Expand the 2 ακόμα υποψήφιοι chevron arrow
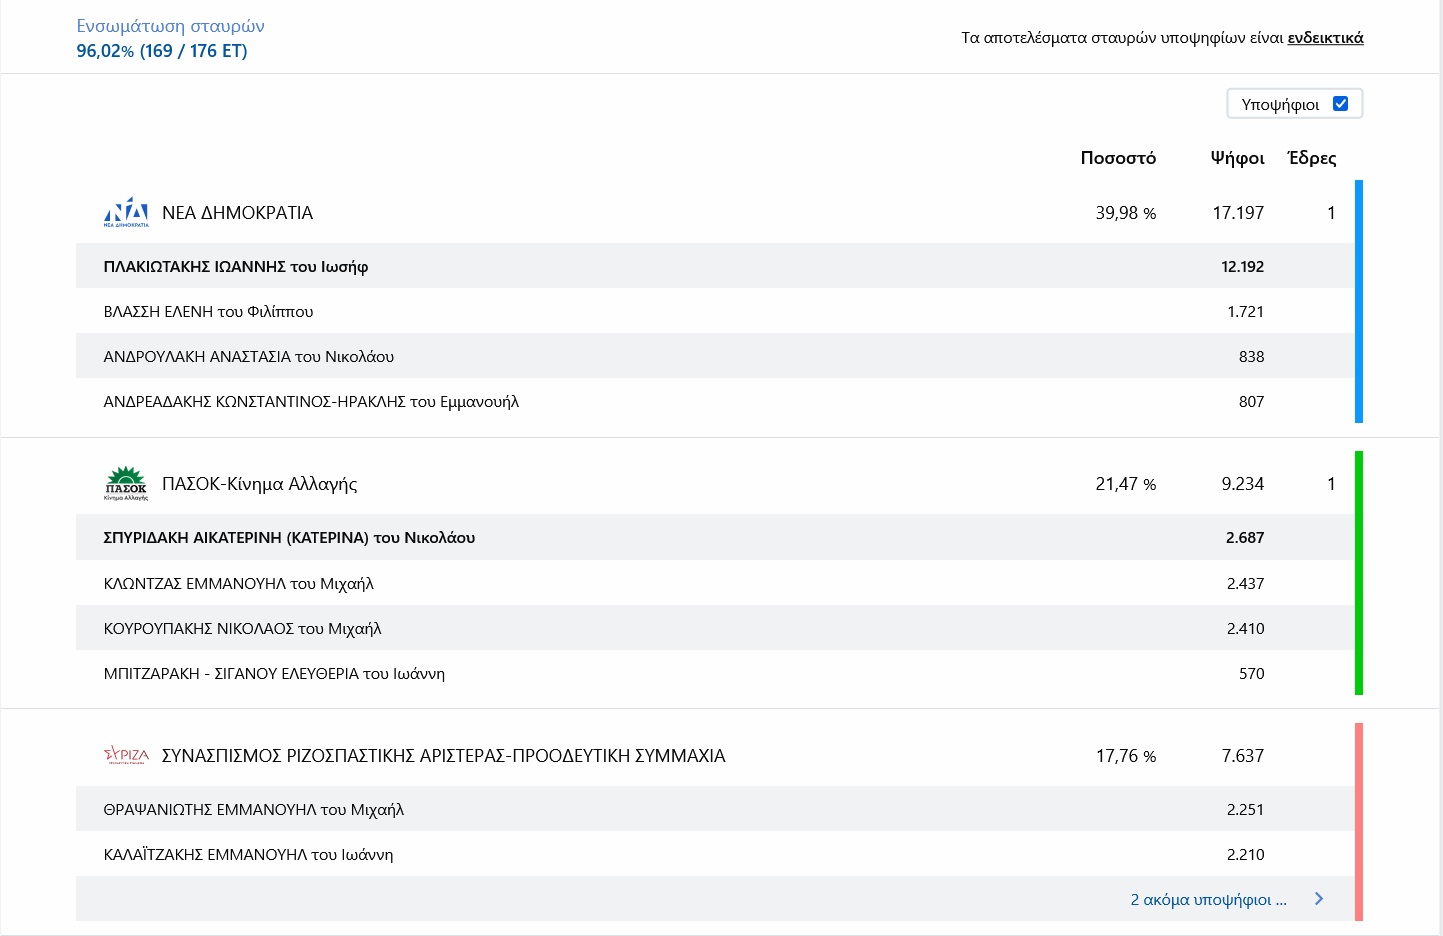The width and height of the screenshot is (1443, 936). point(1319,899)
